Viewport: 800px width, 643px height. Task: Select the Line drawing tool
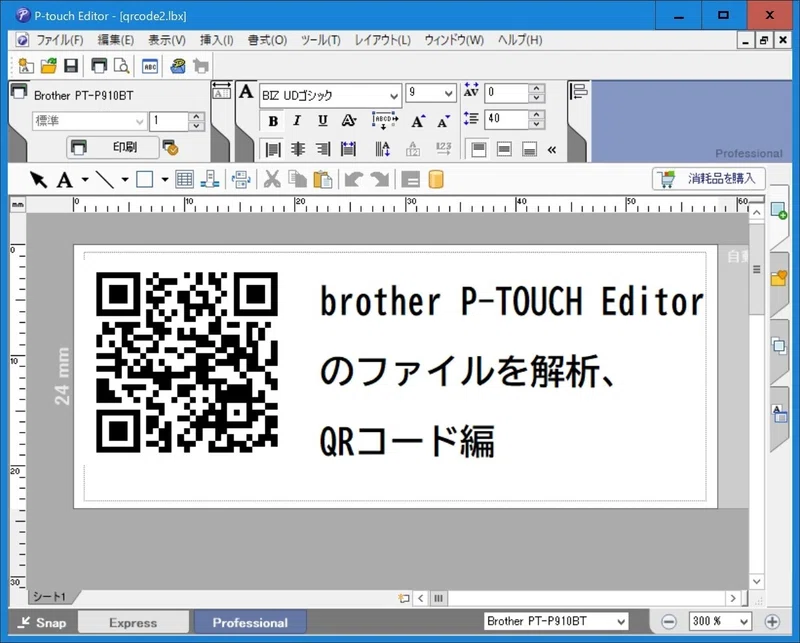pos(105,180)
